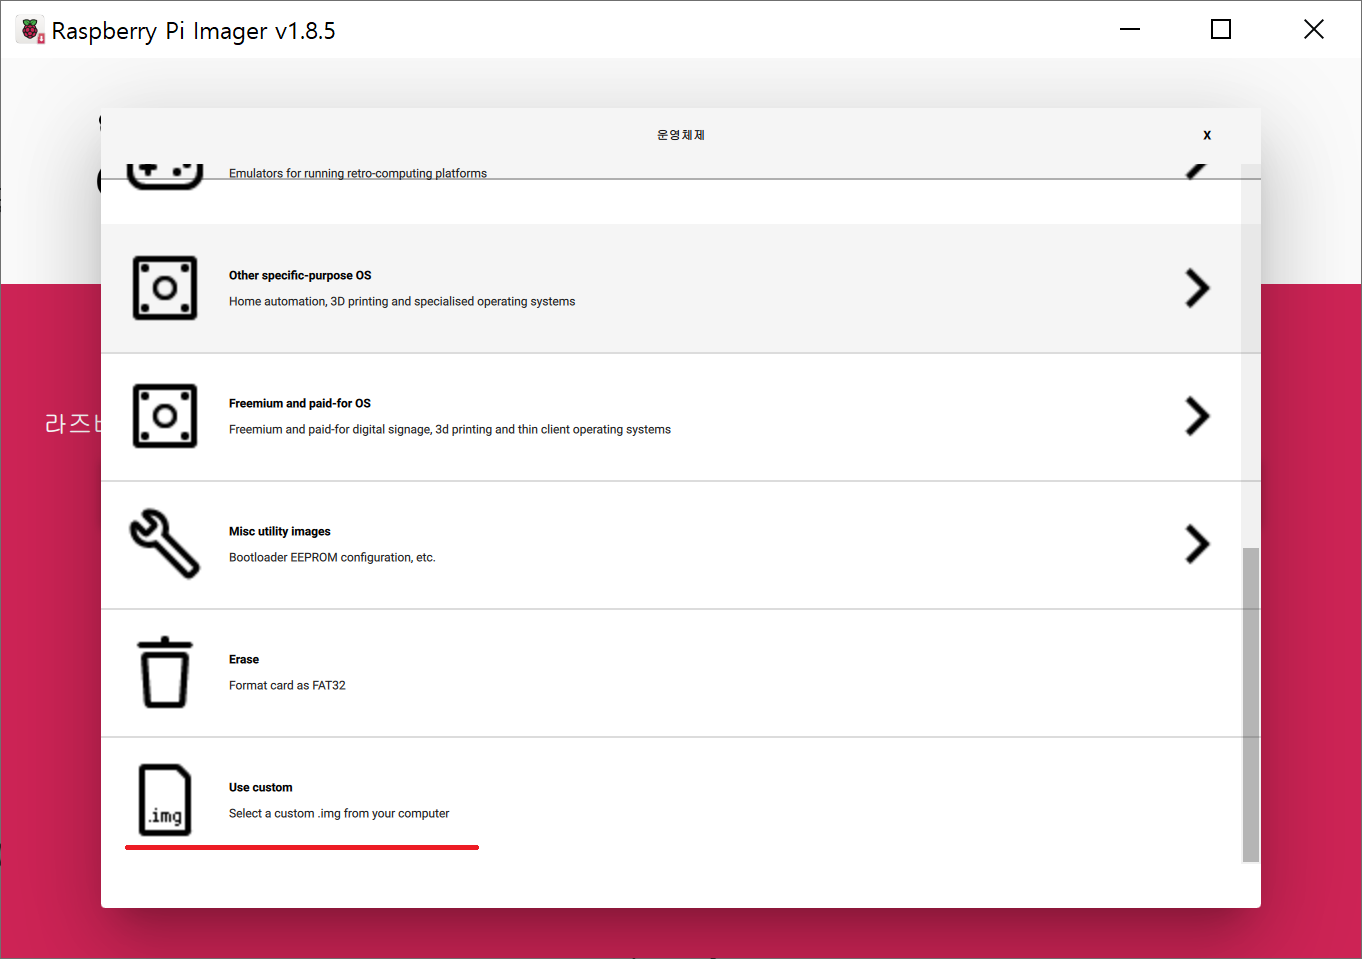This screenshot has width=1362, height=959.
Task: Click the operating system list scrollbar thumb
Action: tap(1250, 704)
